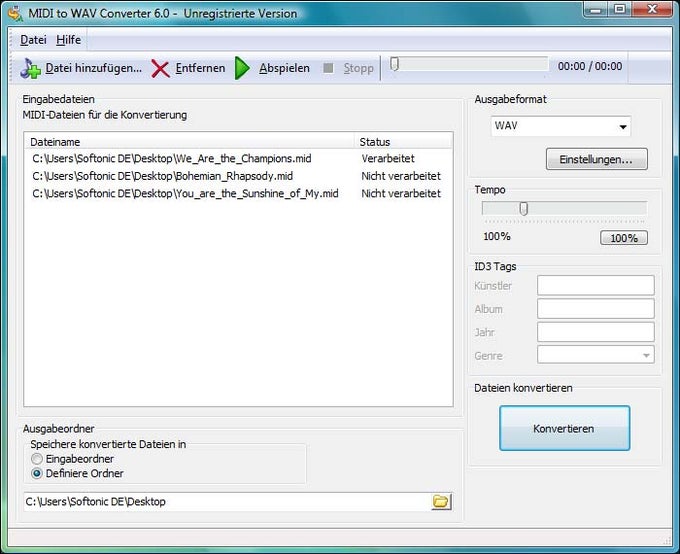The width and height of the screenshot is (680, 554).
Task: Open the Hilfe menu
Action: (x=69, y=39)
